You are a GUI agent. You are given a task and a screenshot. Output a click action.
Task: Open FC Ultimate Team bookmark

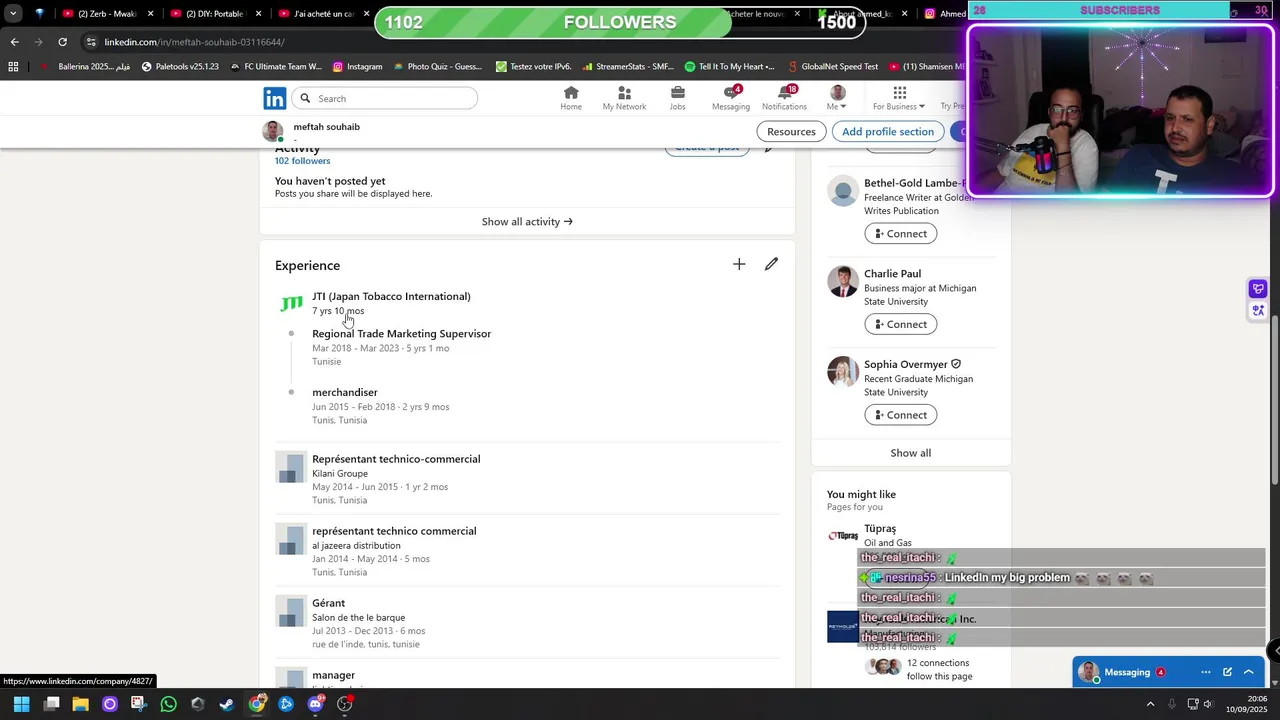point(275,67)
